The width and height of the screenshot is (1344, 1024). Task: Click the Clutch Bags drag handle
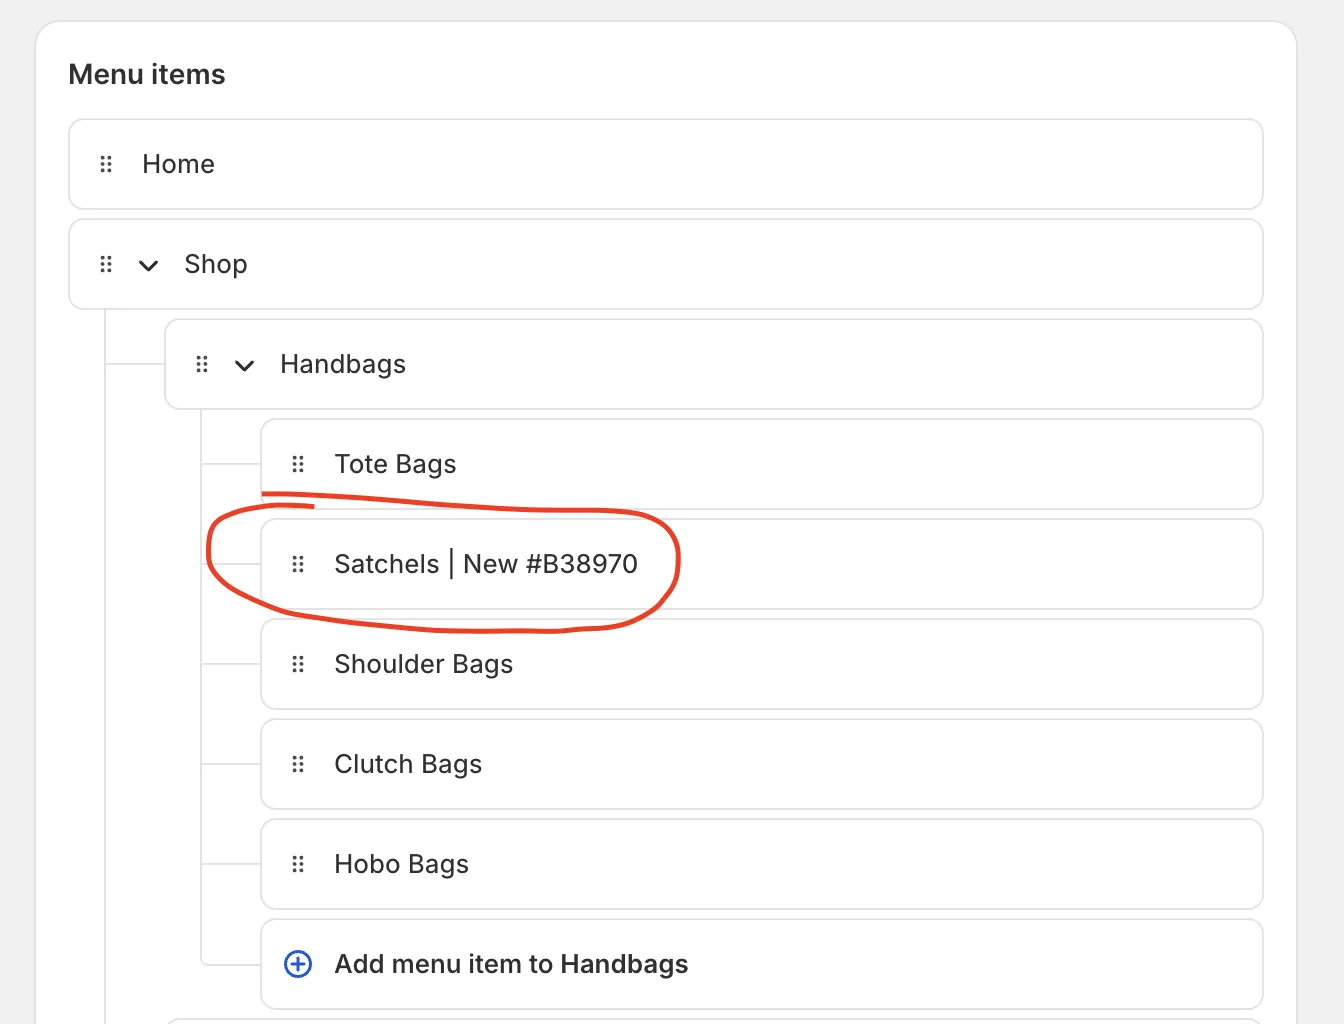[298, 764]
